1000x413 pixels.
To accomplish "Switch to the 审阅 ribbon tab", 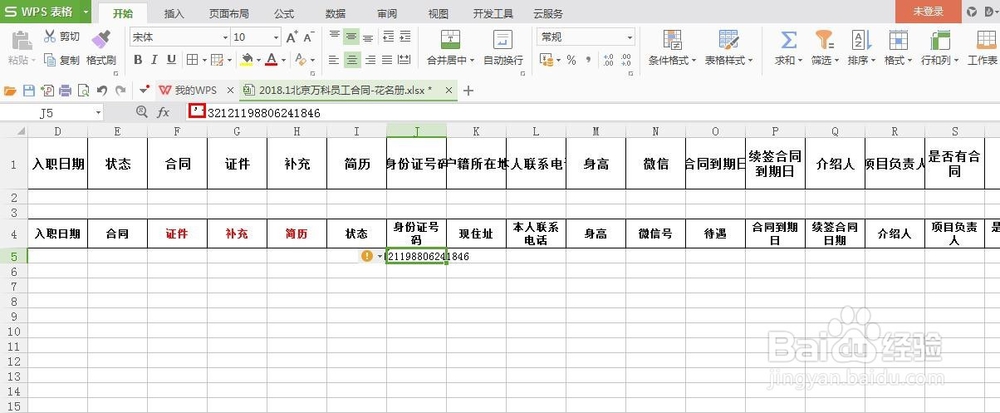I will (387, 13).
